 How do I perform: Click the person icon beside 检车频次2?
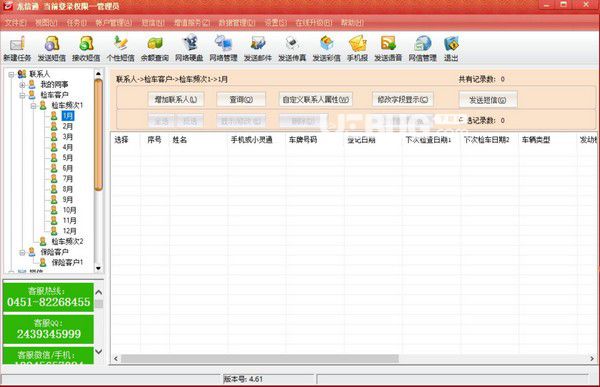point(43,241)
